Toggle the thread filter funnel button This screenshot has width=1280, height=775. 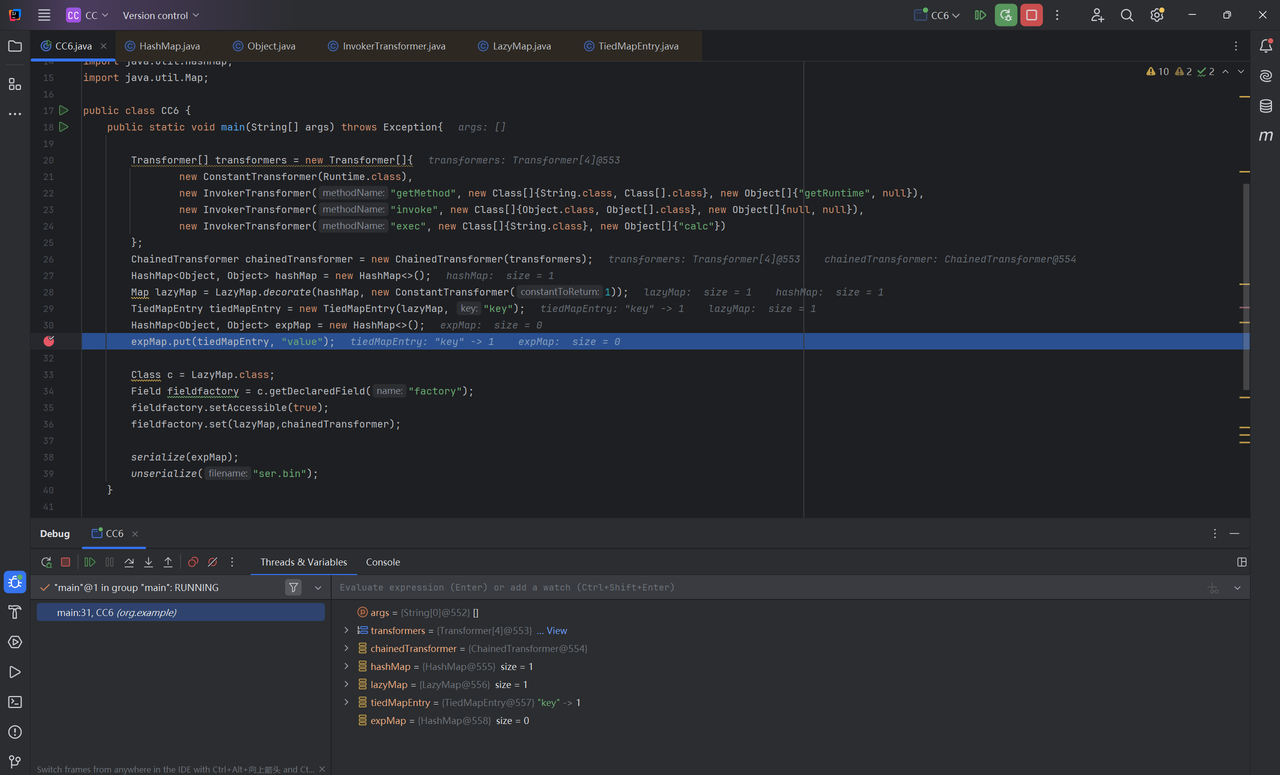293,588
